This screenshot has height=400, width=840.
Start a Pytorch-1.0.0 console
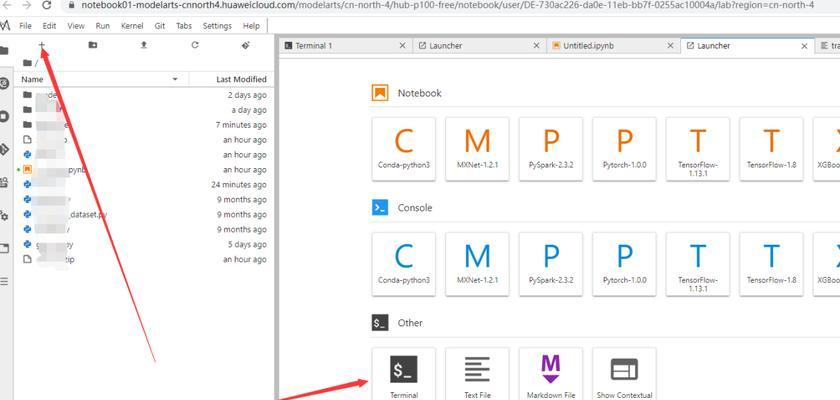click(624, 264)
